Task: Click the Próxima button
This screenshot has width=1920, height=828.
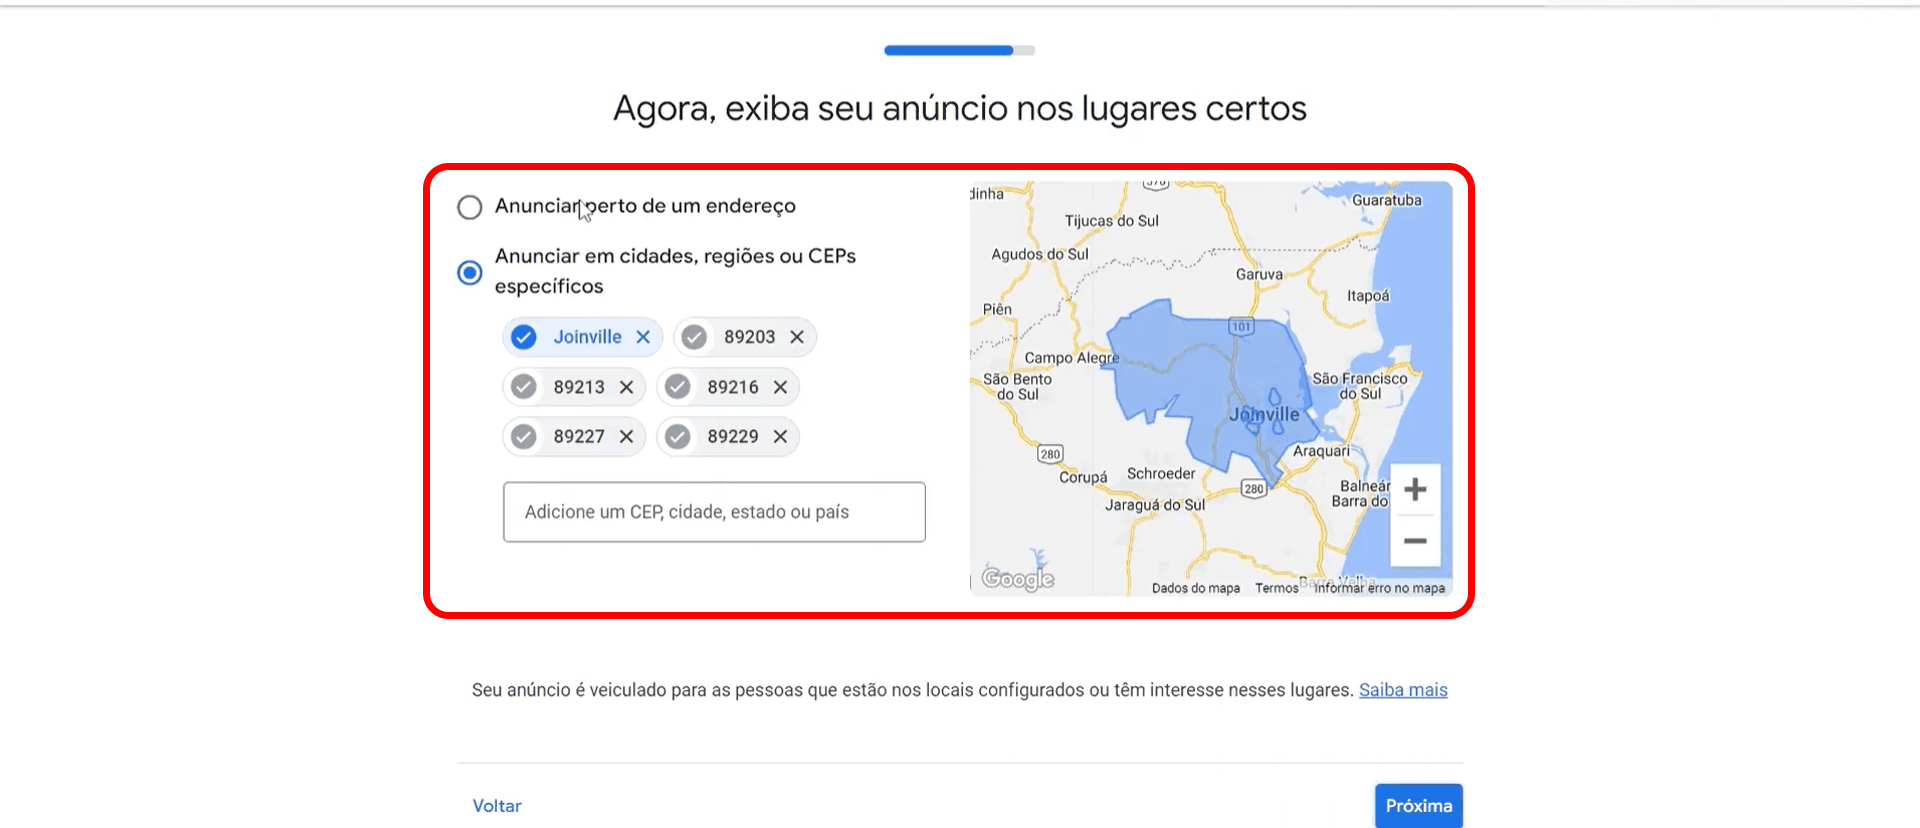Action: pos(1418,806)
